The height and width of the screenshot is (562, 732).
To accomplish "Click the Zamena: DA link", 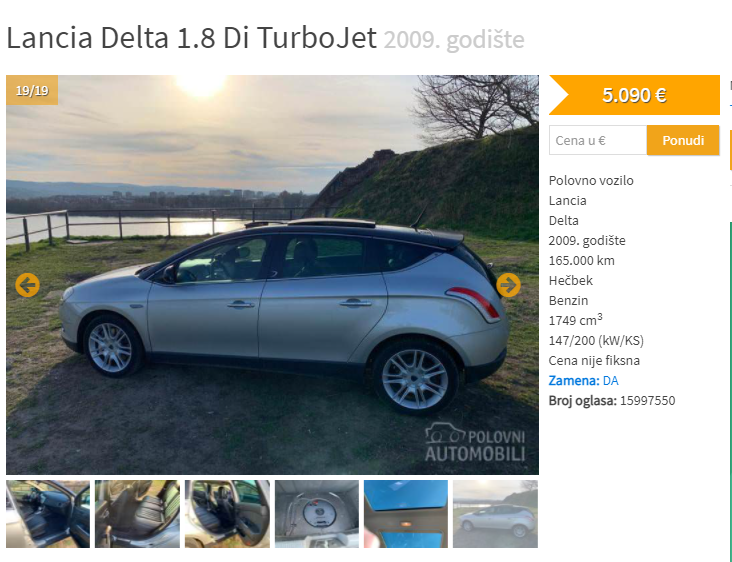I will (583, 380).
